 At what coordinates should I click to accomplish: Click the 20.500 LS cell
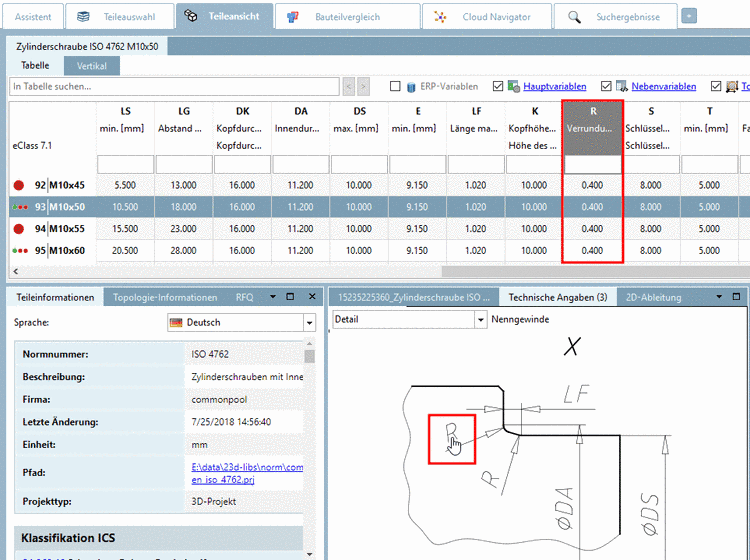pos(125,251)
